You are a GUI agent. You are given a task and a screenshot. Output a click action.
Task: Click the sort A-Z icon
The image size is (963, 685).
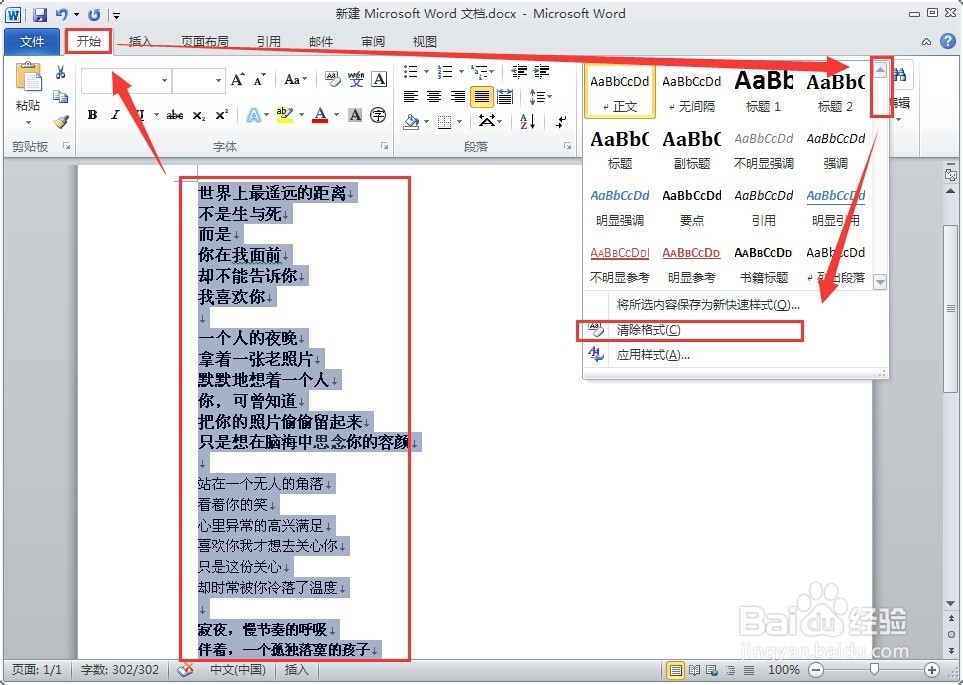tap(526, 122)
